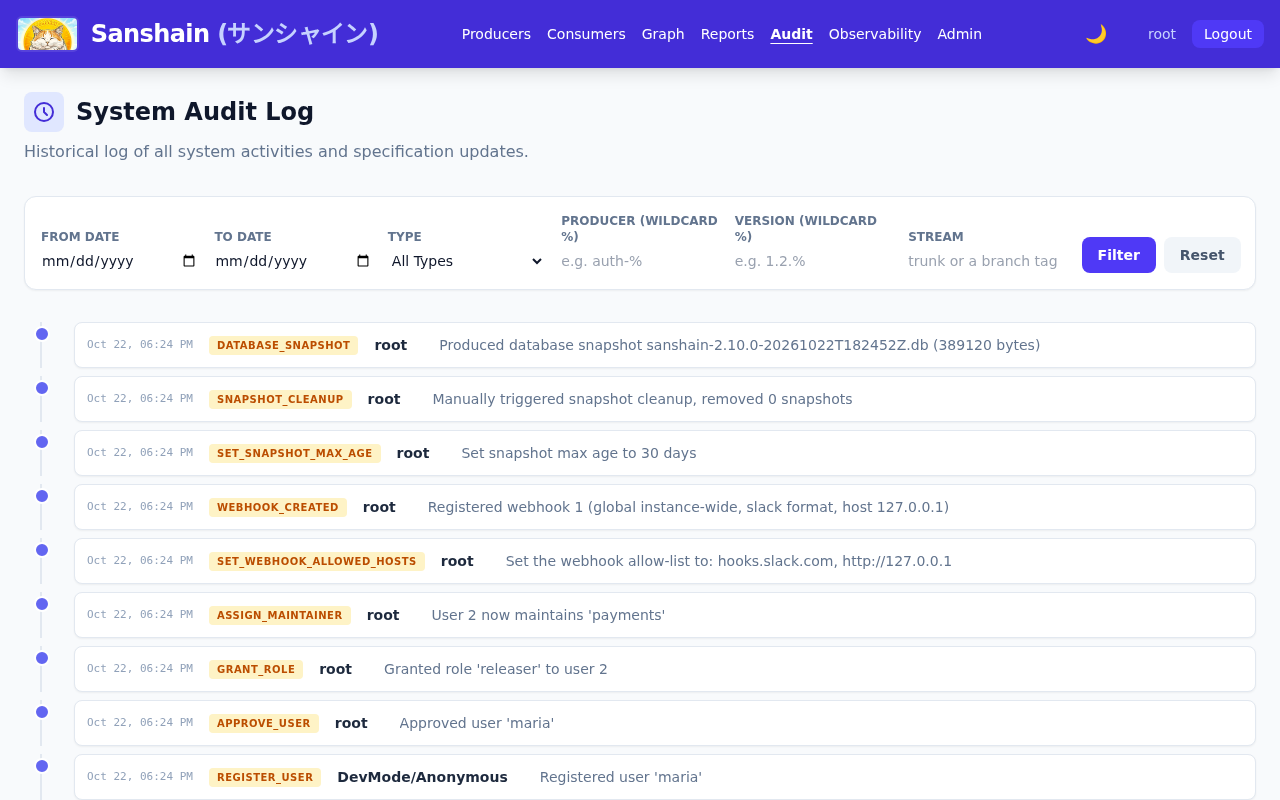Click 'Set snapshot max age to 30 days' text
Screen dimensions: 1280x800
579,453
